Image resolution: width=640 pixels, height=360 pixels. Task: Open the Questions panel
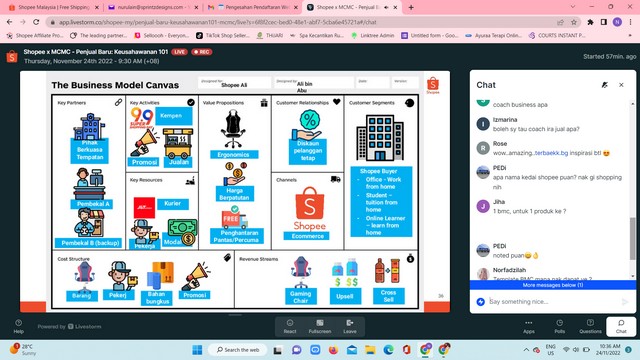click(x=590, y=327)
